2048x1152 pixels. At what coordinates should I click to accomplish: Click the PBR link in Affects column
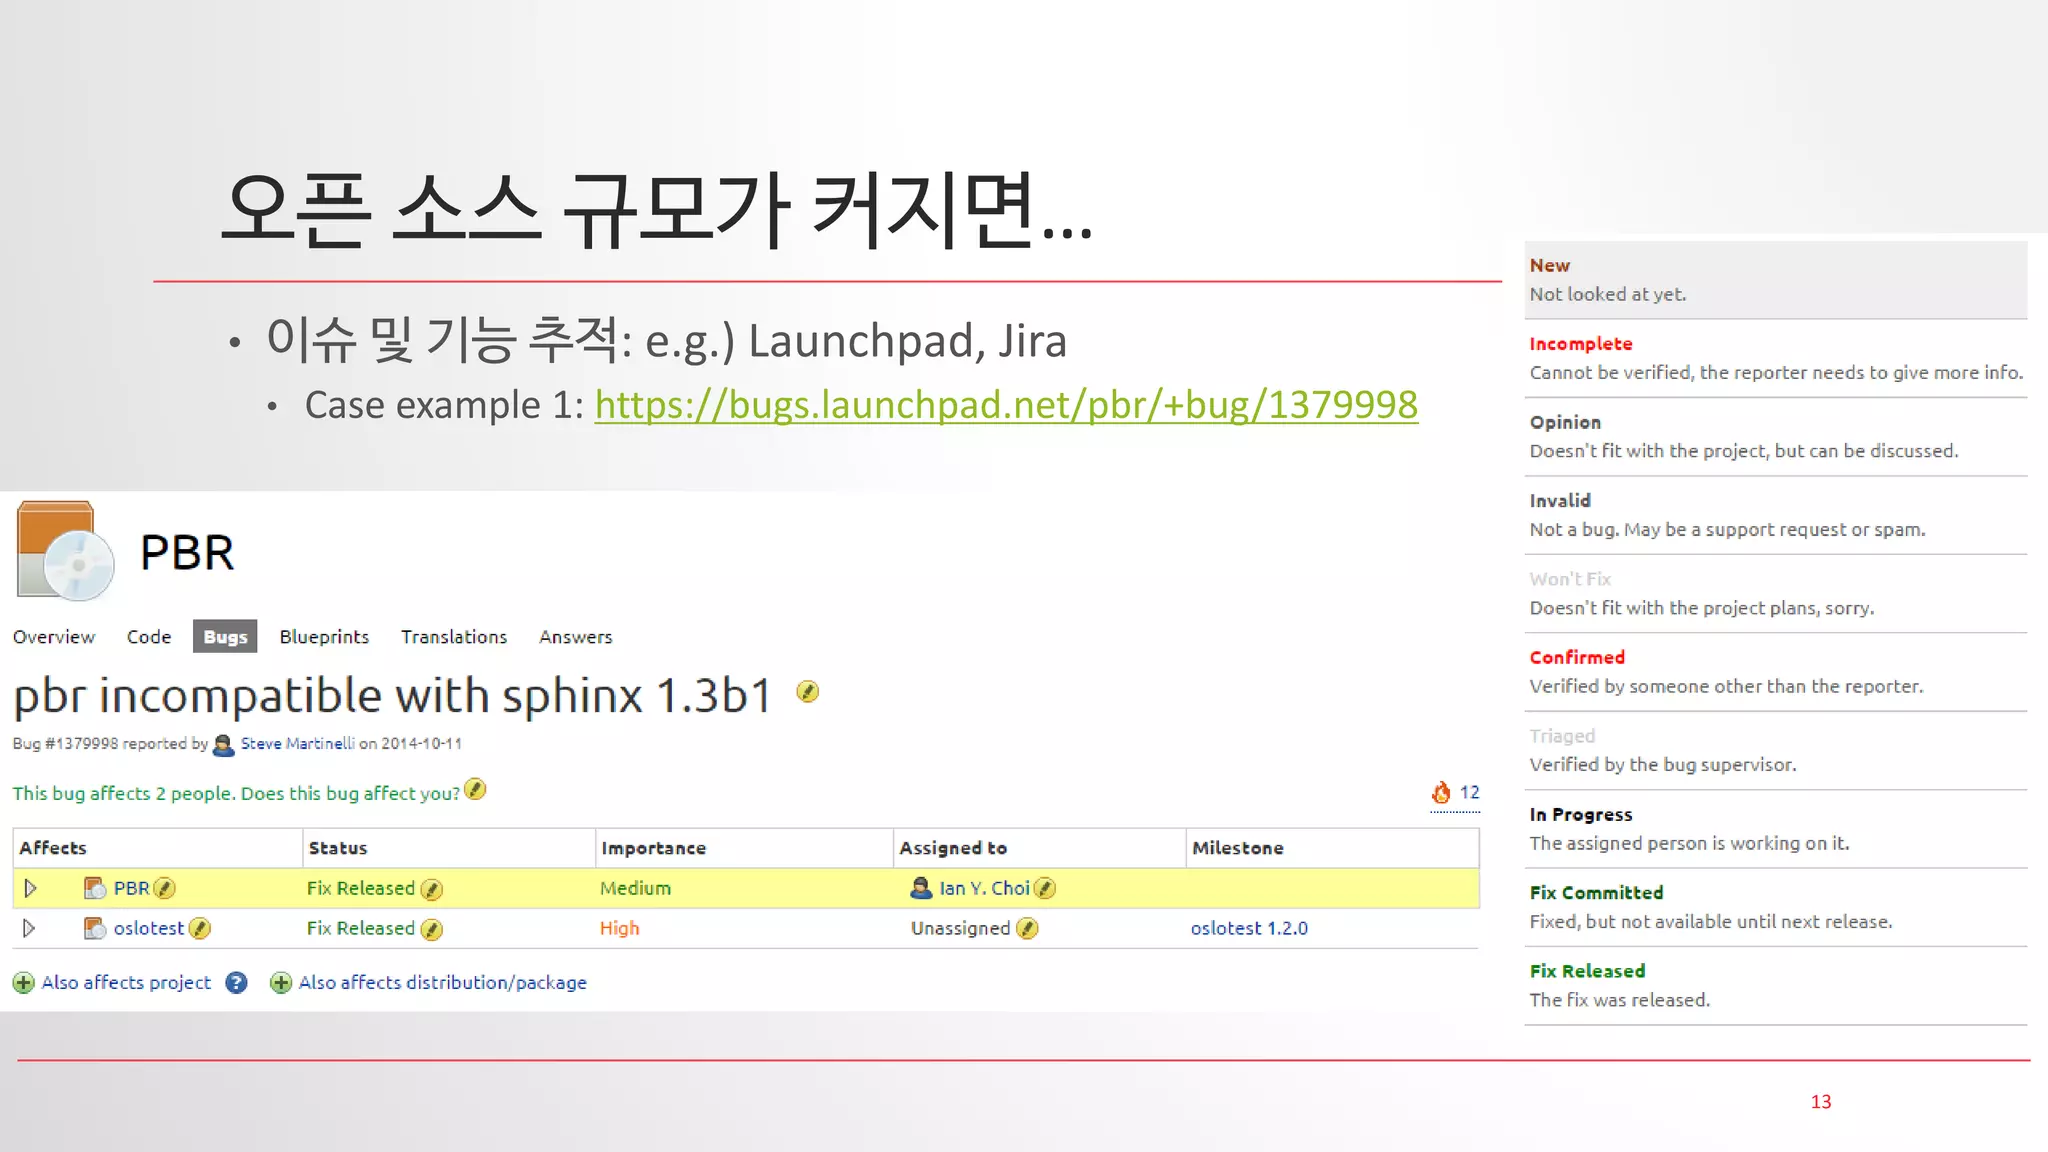point(131,888)
